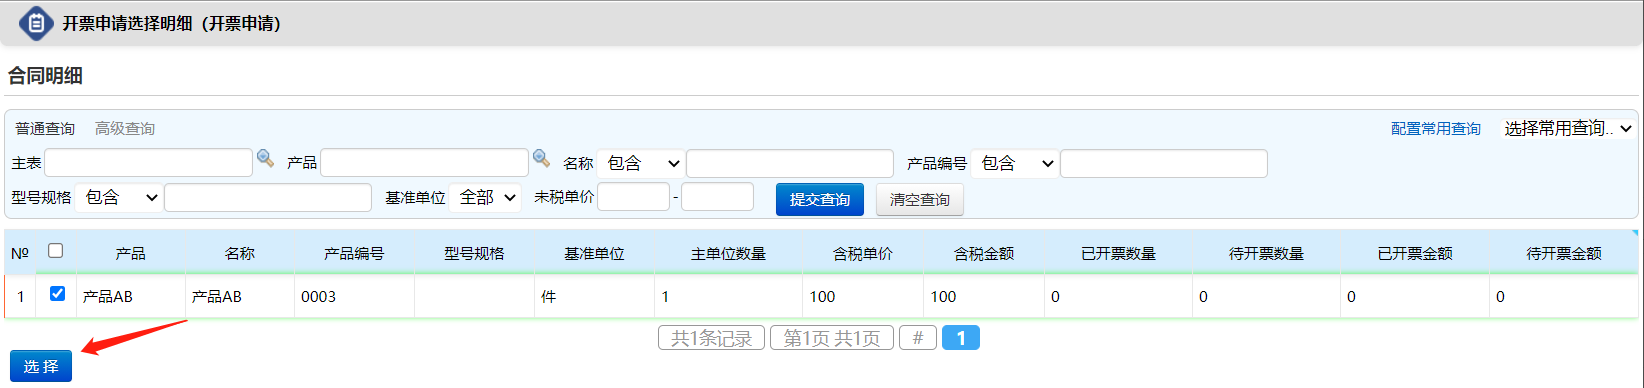Click the 含税金额 column header
This screenshot has width=1644, height=388.
click(984, 253)
